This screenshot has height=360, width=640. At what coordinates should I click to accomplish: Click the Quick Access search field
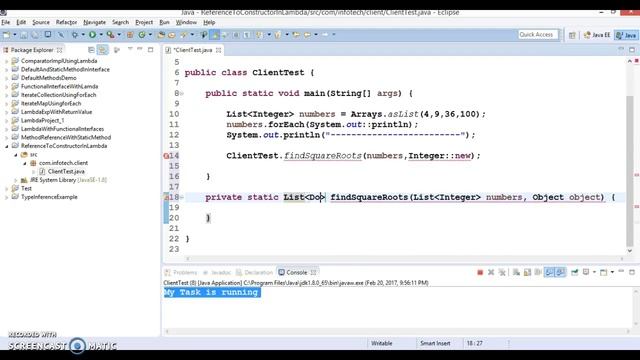coord(538,35)
